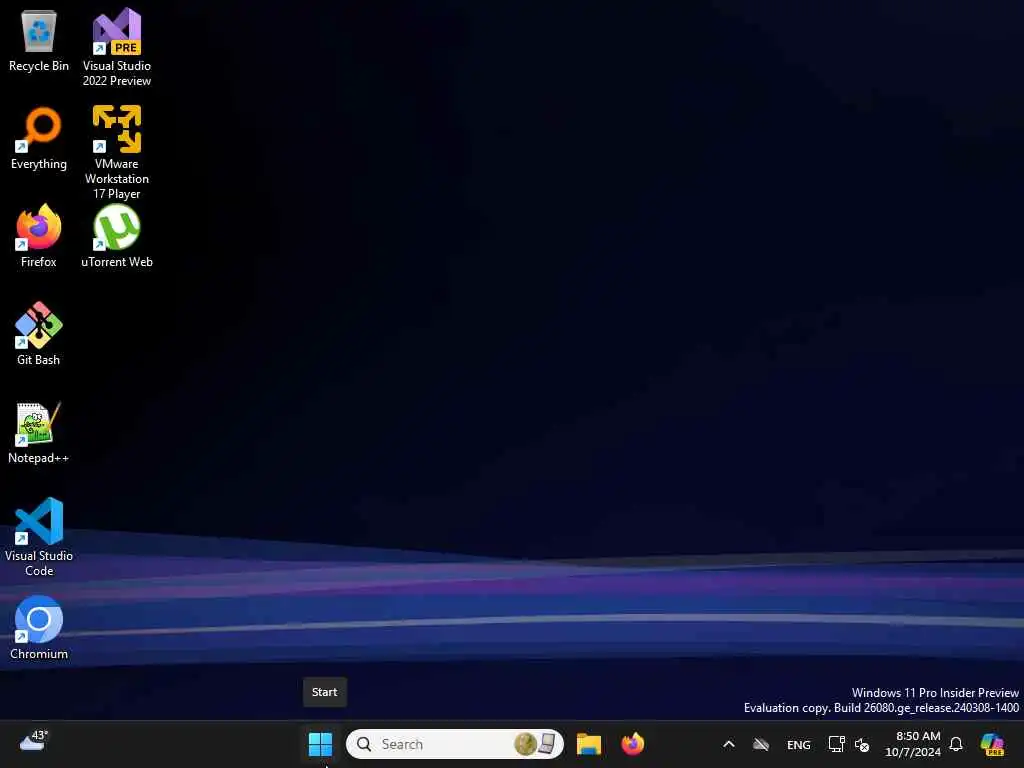Open the Windows Start menu

pyautogui.click(x=320, y=744)
